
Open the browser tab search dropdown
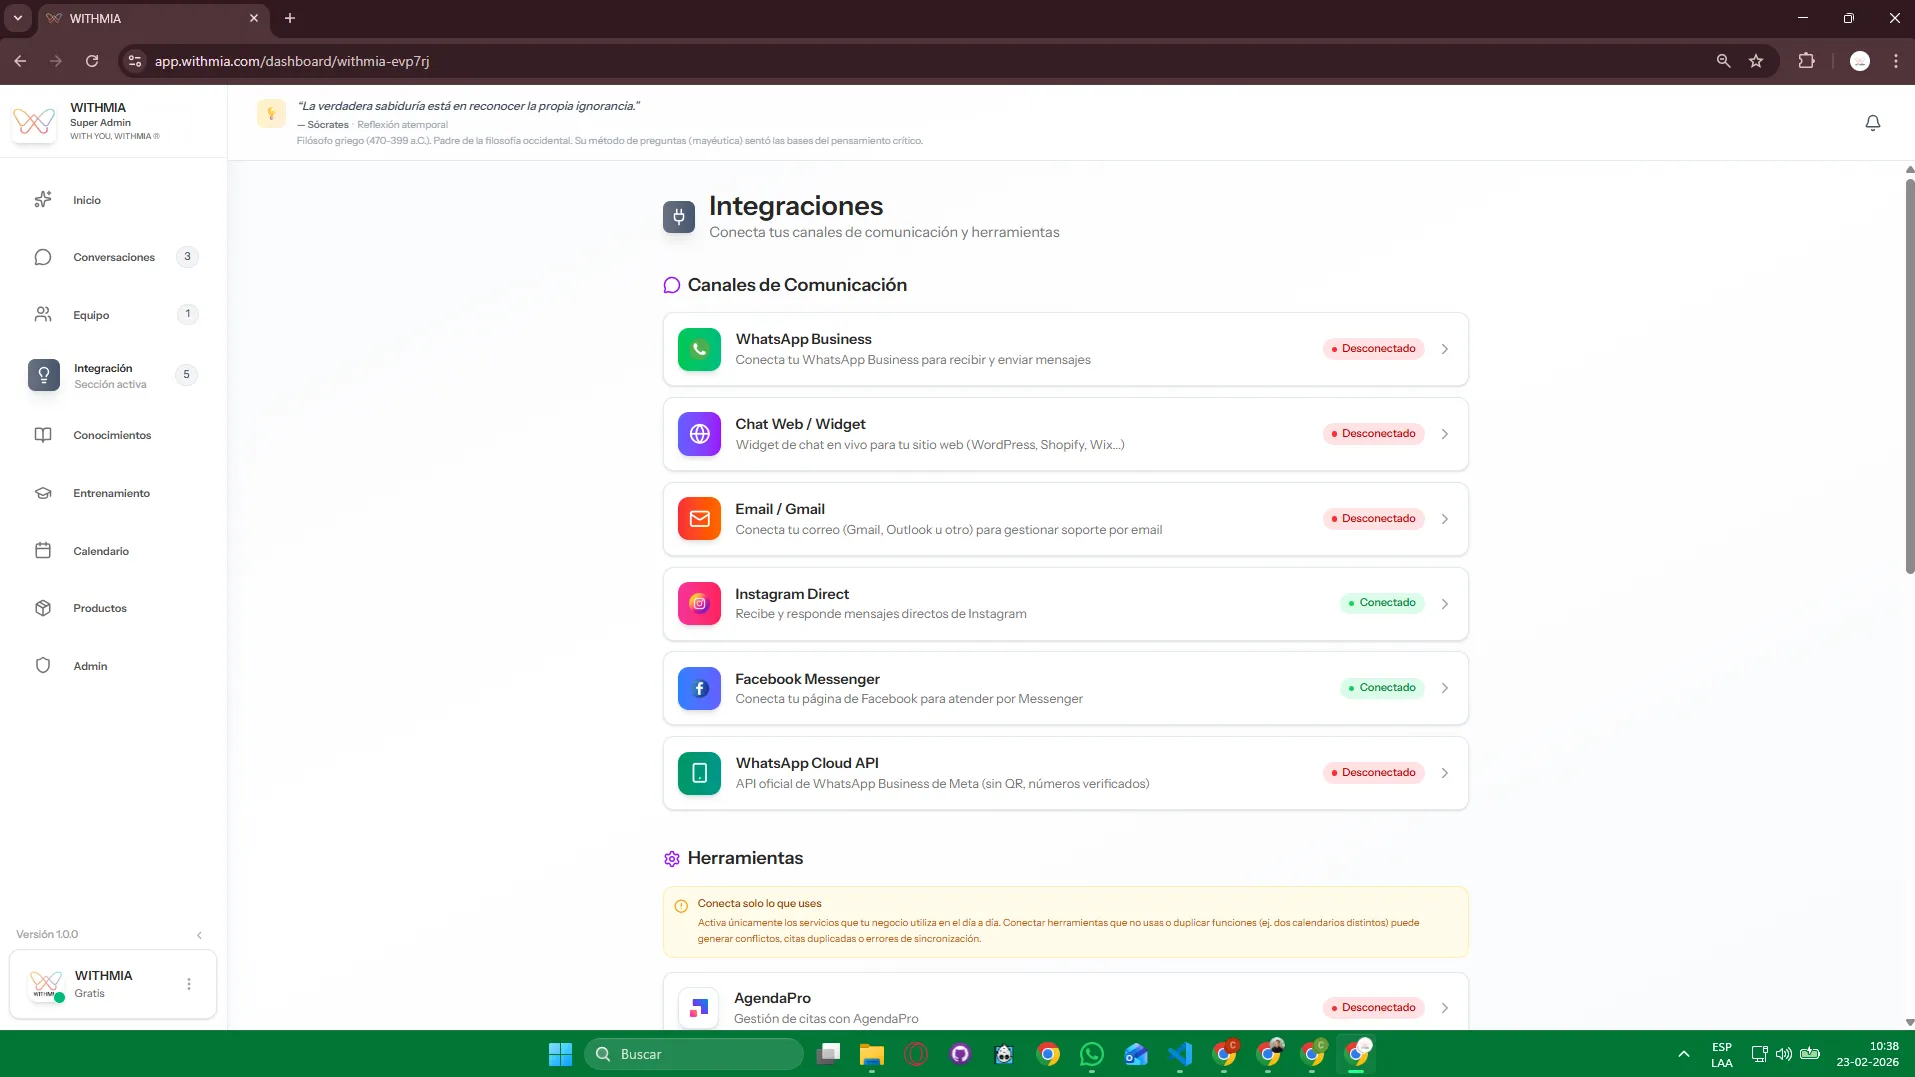tap(17, 18)
